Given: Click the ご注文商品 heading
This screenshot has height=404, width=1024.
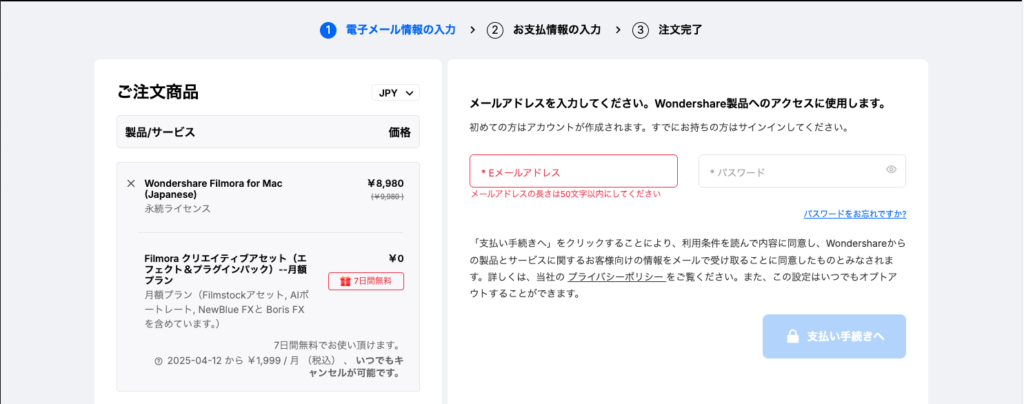Looking at the screenshot, I should (158, 92).
